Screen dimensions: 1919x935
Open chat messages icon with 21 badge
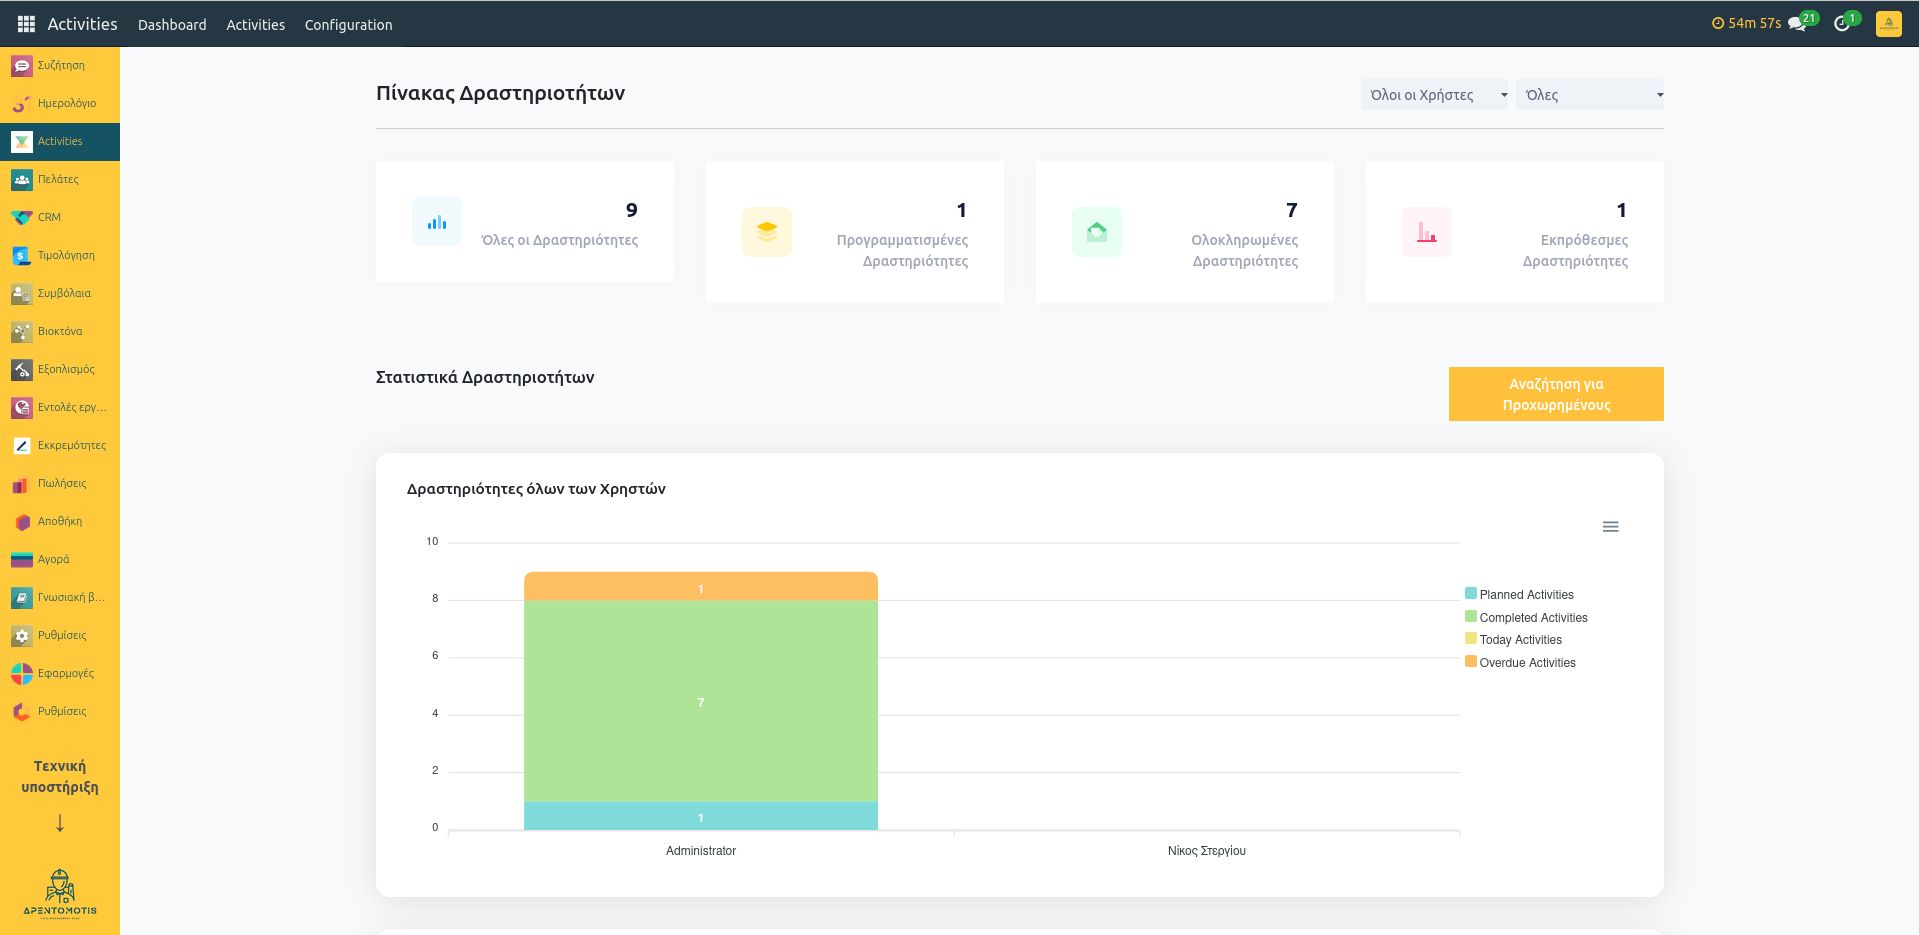(x=1798, y=24)
